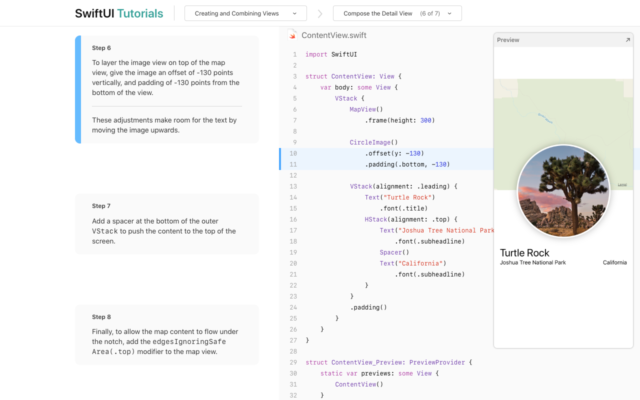Click the Joshua Tree National Park preview text
Screen dimensions: 640x400
coord(533,262)
